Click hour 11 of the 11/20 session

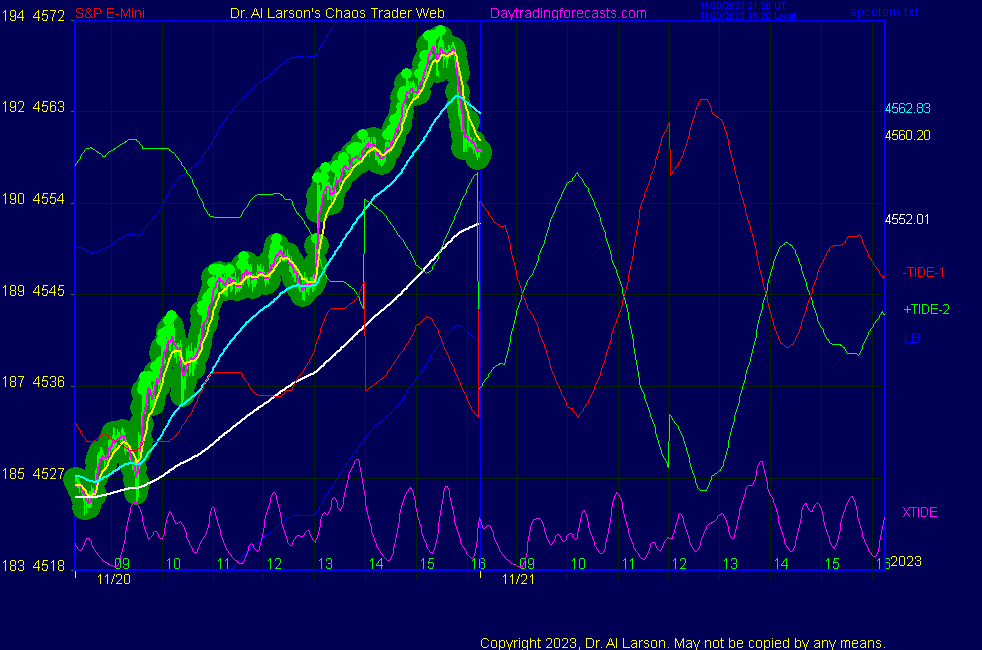click(x=224, y=564)
